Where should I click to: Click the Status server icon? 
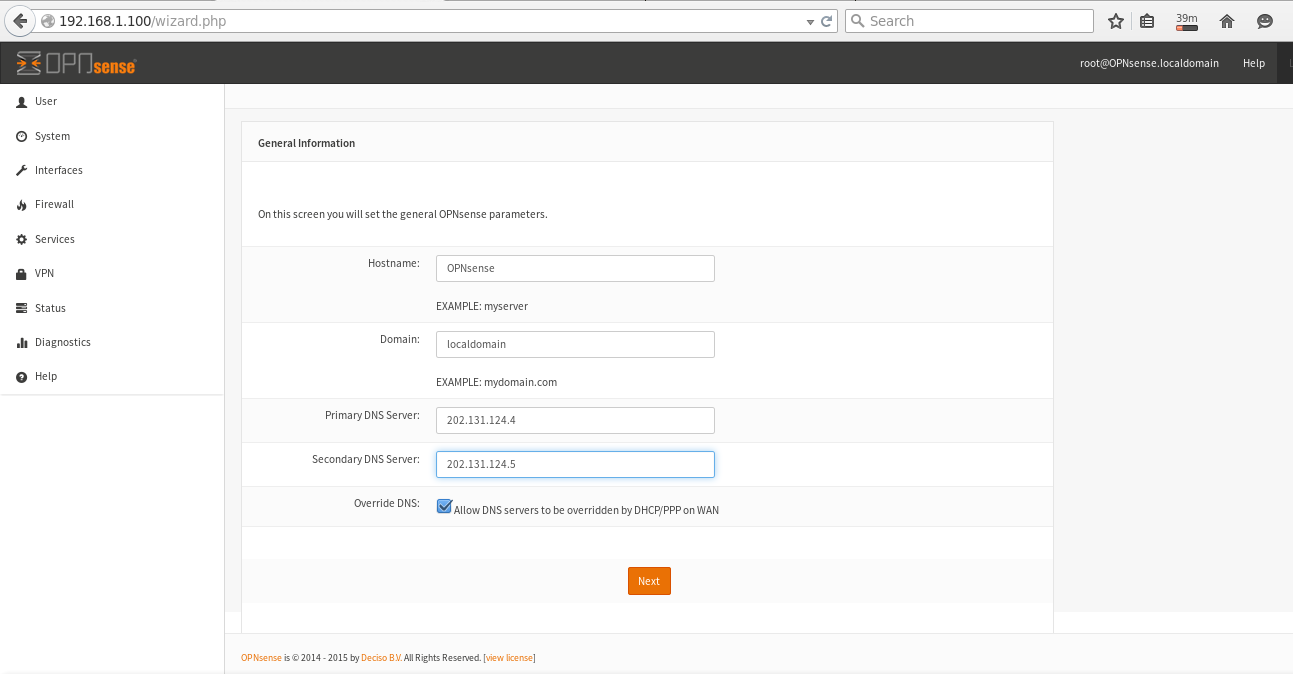point(21,308)
